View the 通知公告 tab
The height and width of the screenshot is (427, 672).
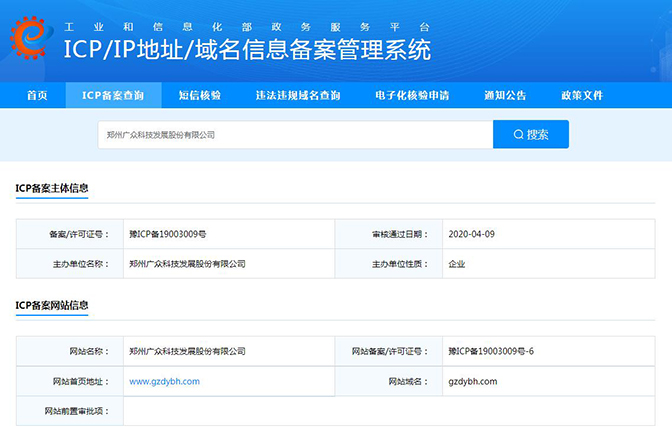point(505,96)
